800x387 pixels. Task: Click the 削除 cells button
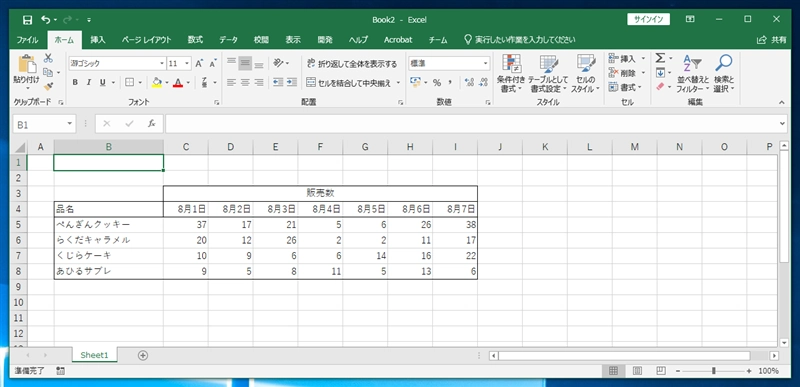click(x=622, y=72)
